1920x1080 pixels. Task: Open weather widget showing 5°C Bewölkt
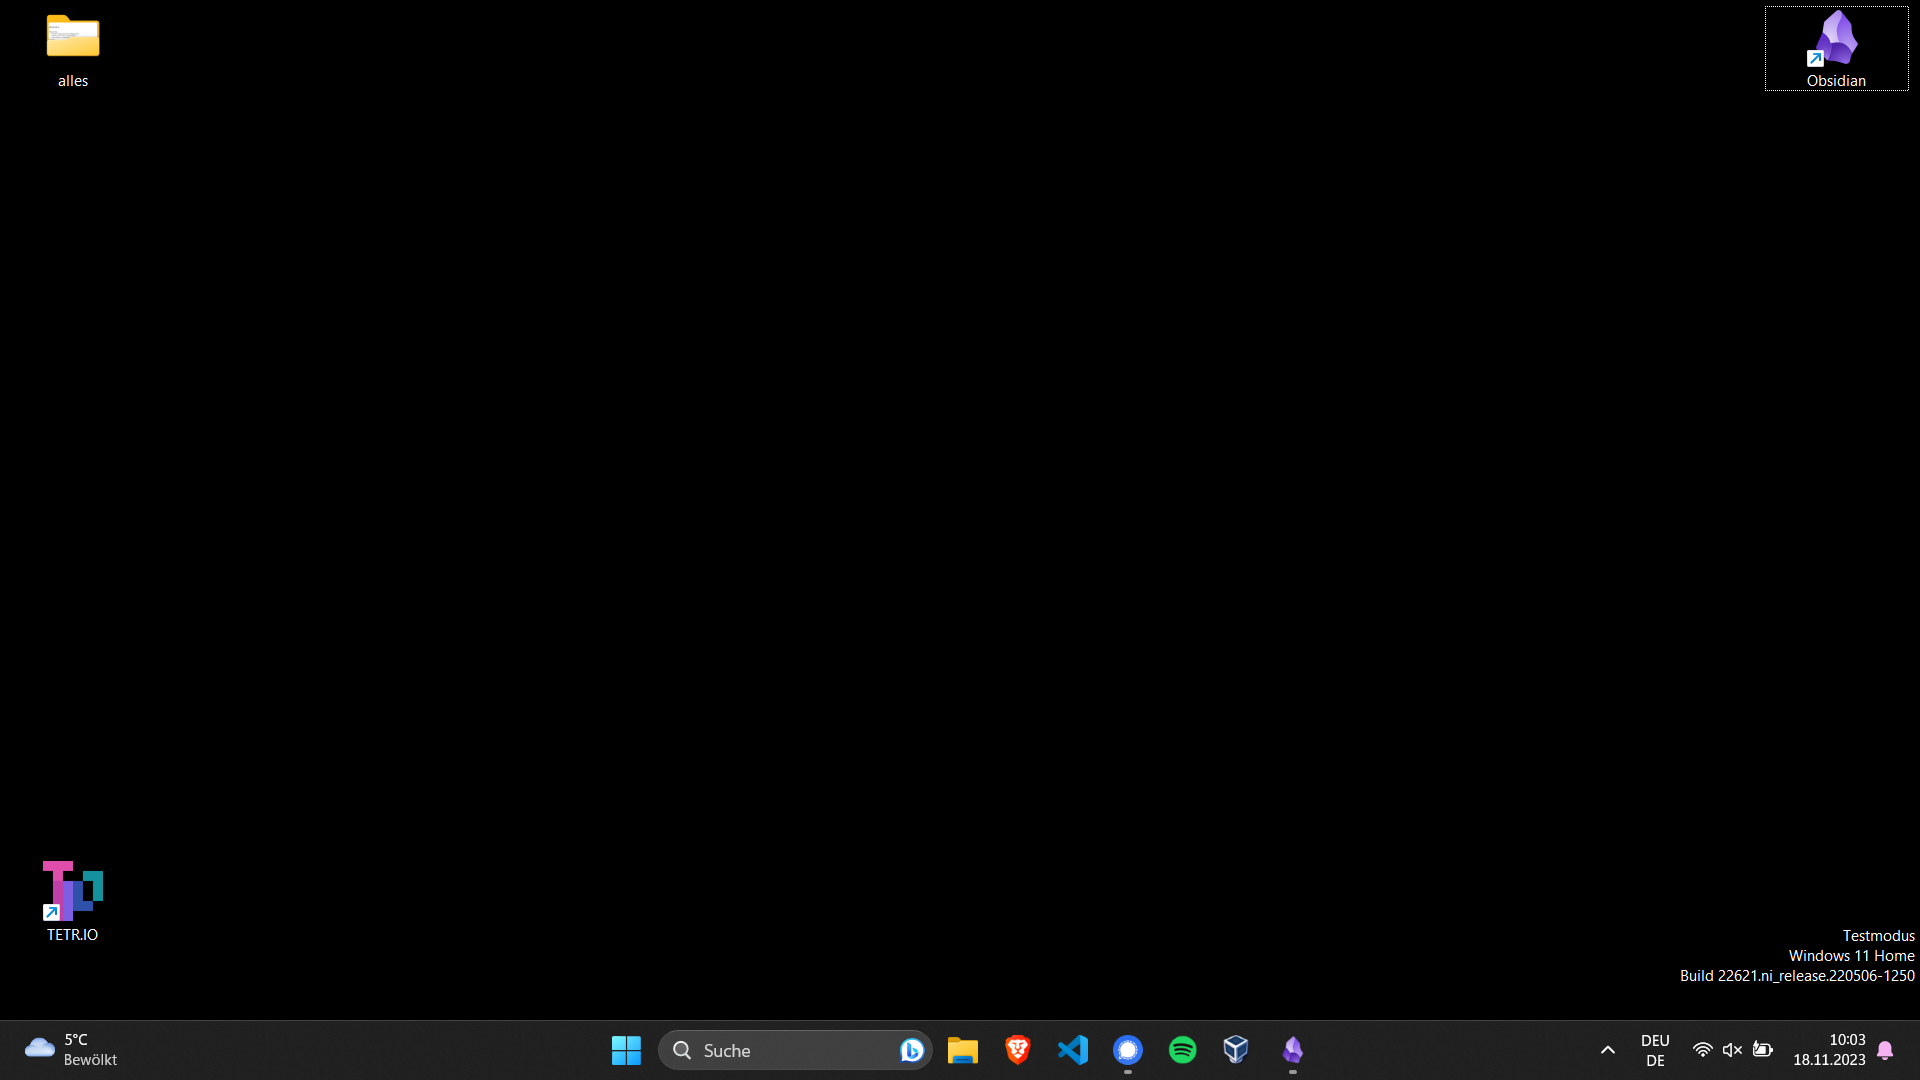coord(72,1050)
